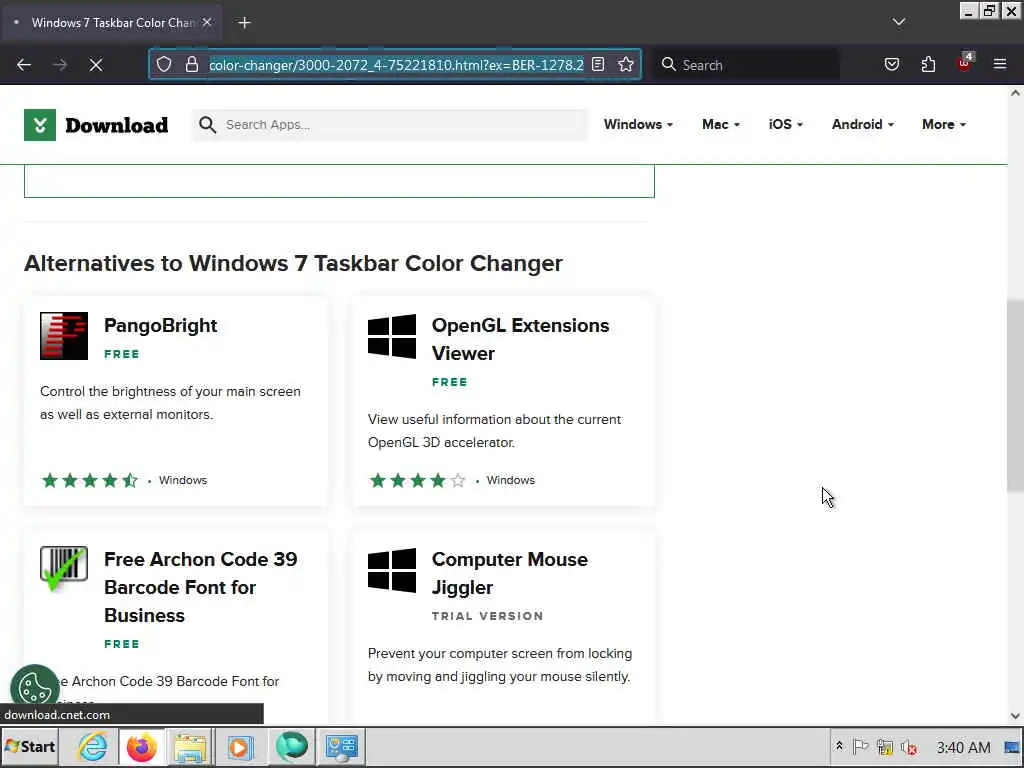Expand the Android category dropdown

[863, 125]
